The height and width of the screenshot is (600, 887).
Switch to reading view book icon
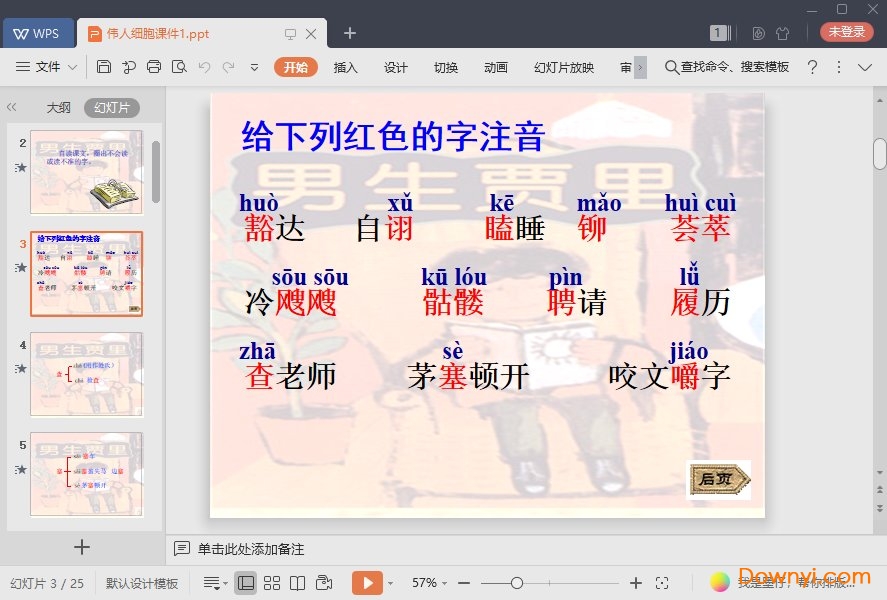tap(298, 583)
